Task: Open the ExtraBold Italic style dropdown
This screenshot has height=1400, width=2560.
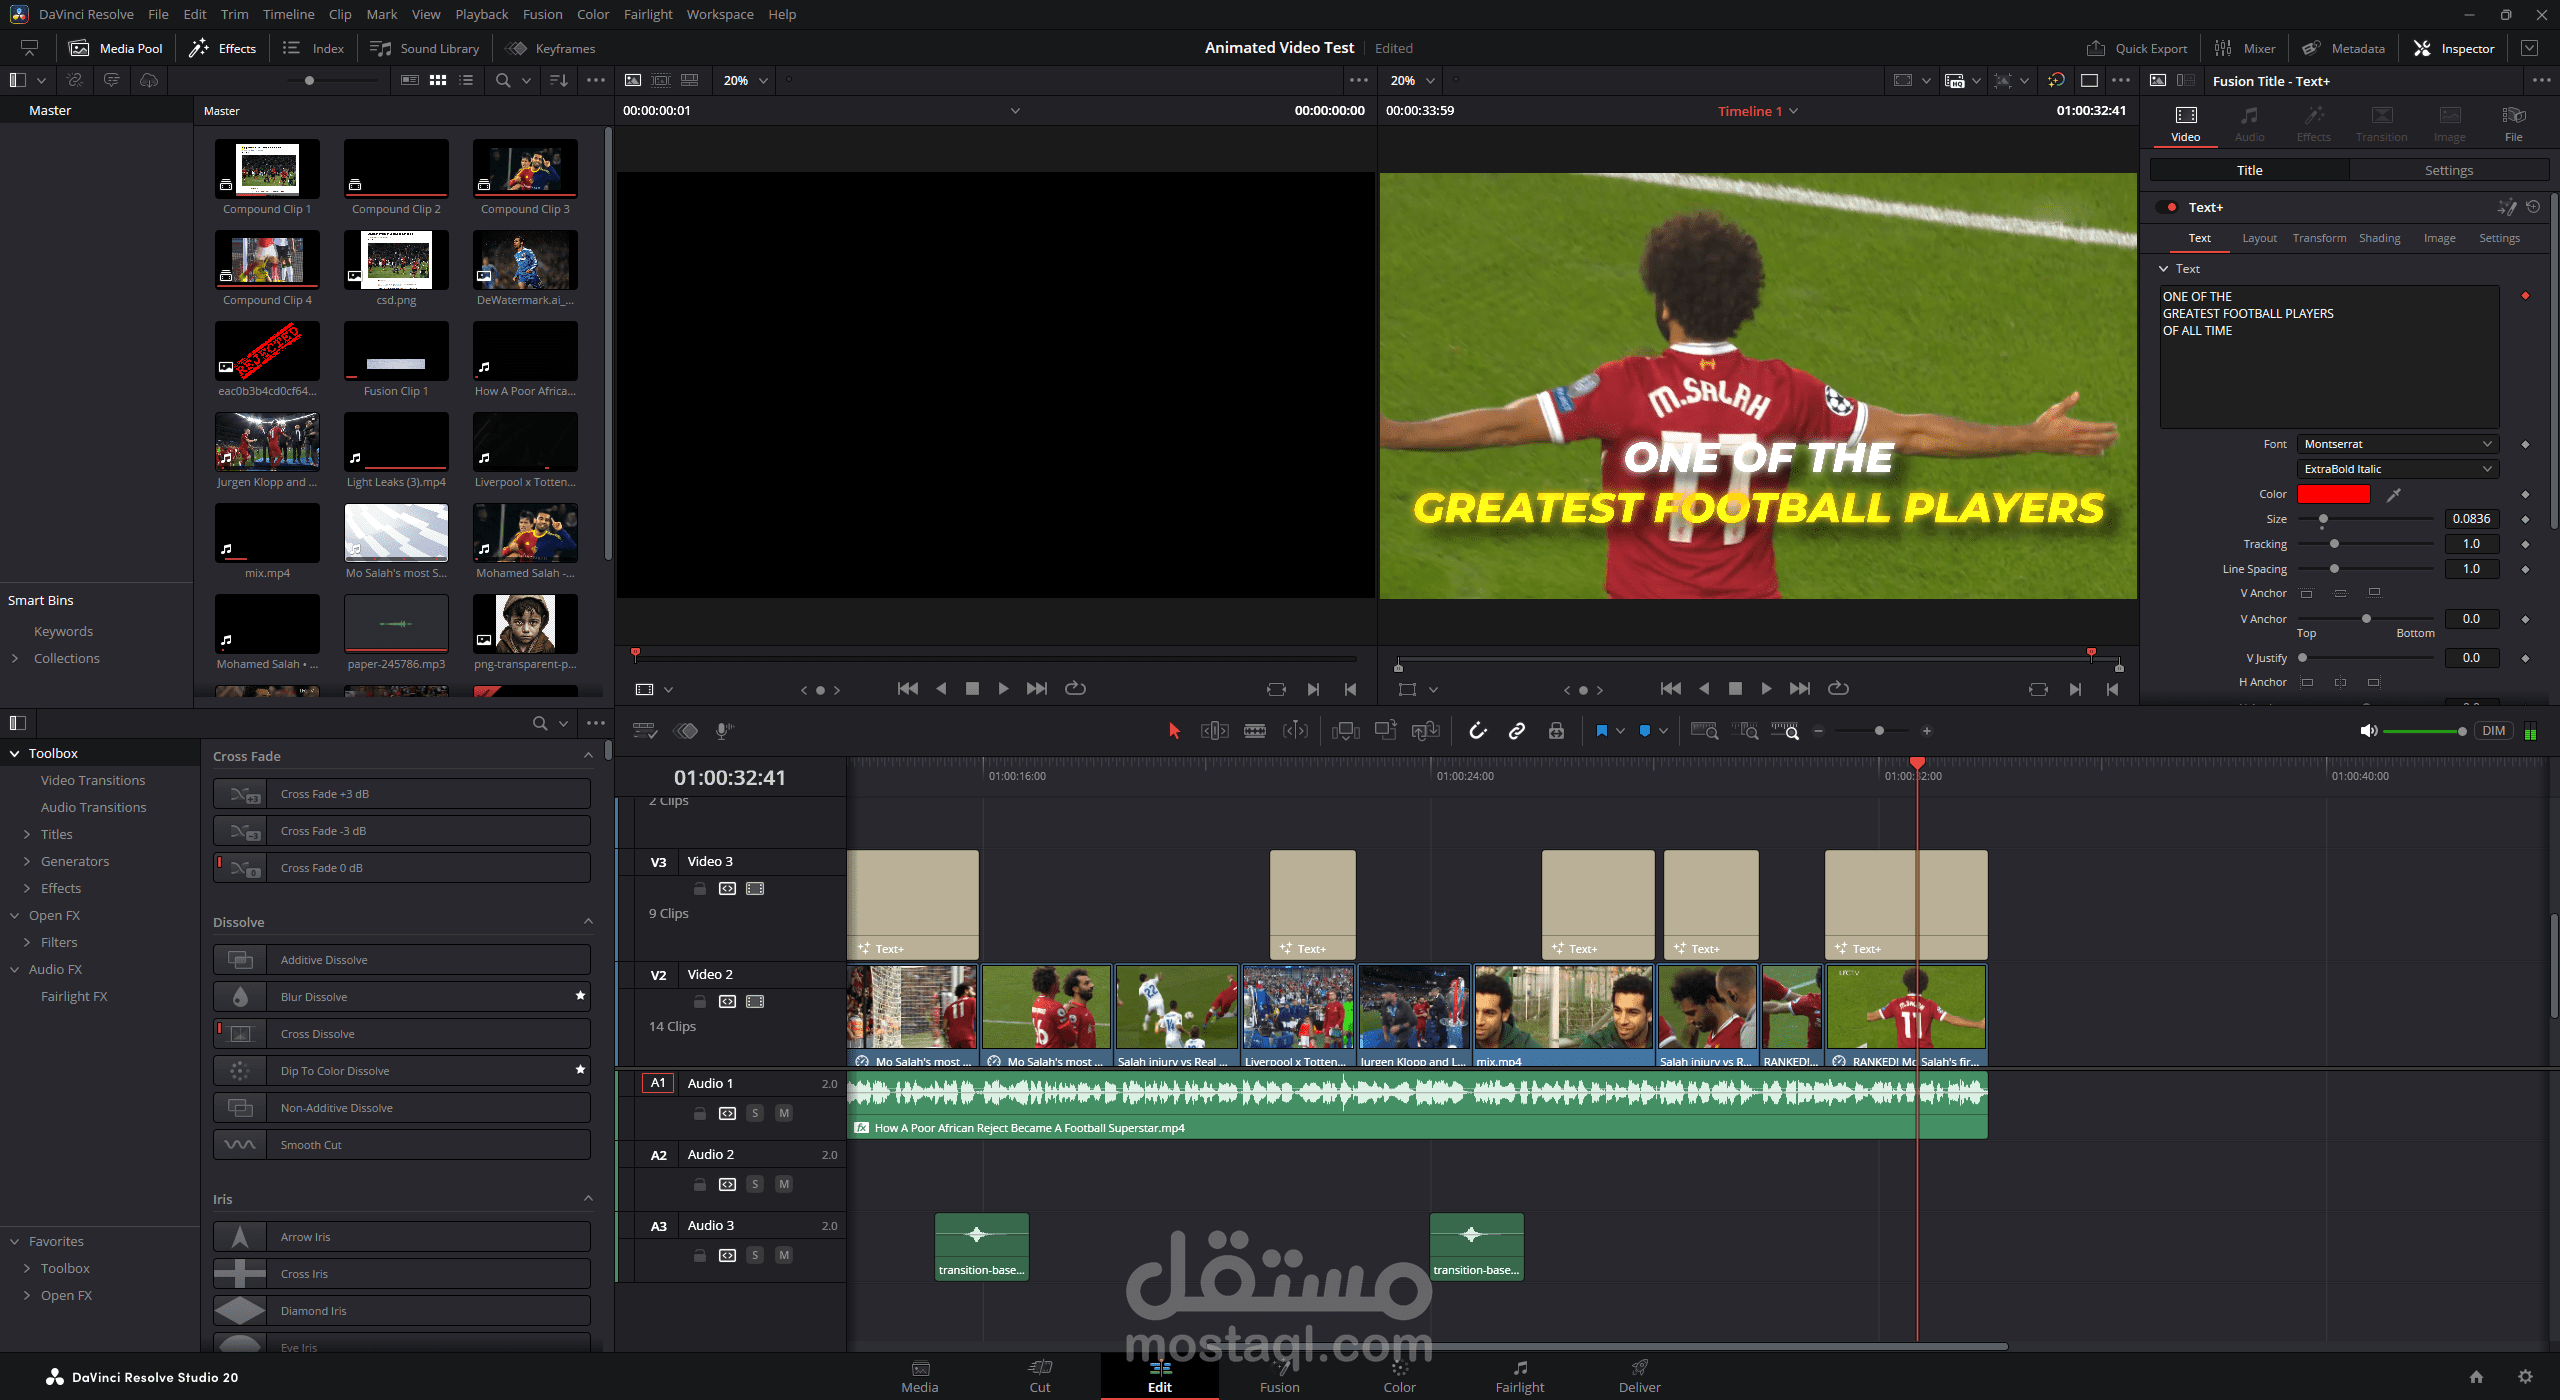Action: 2397,469
